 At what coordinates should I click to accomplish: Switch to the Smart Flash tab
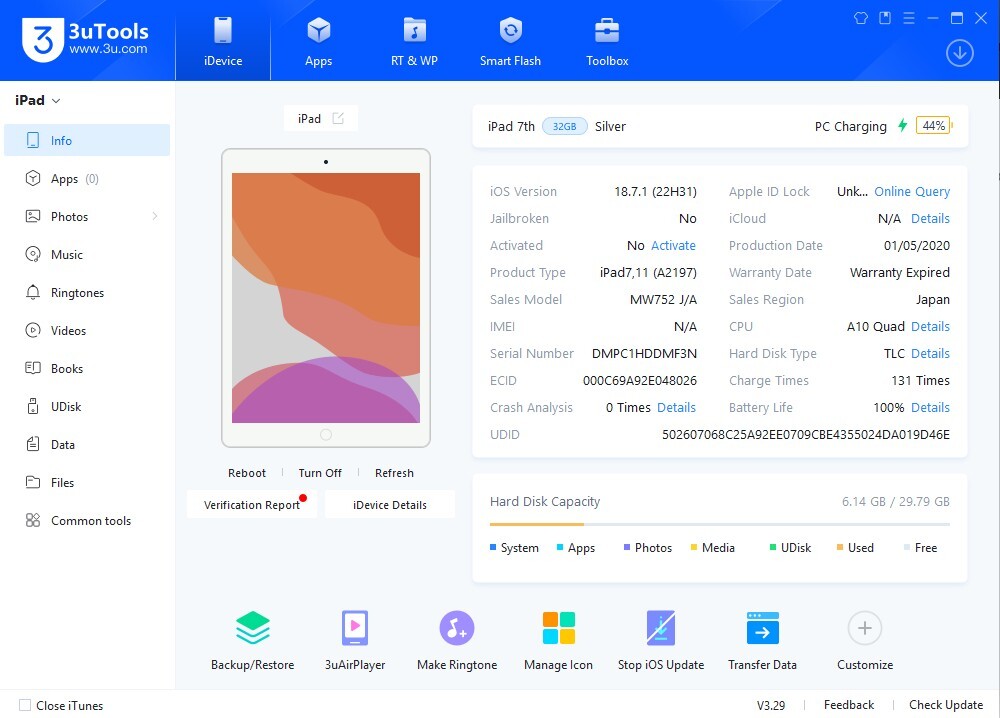[x=510, y=42]
